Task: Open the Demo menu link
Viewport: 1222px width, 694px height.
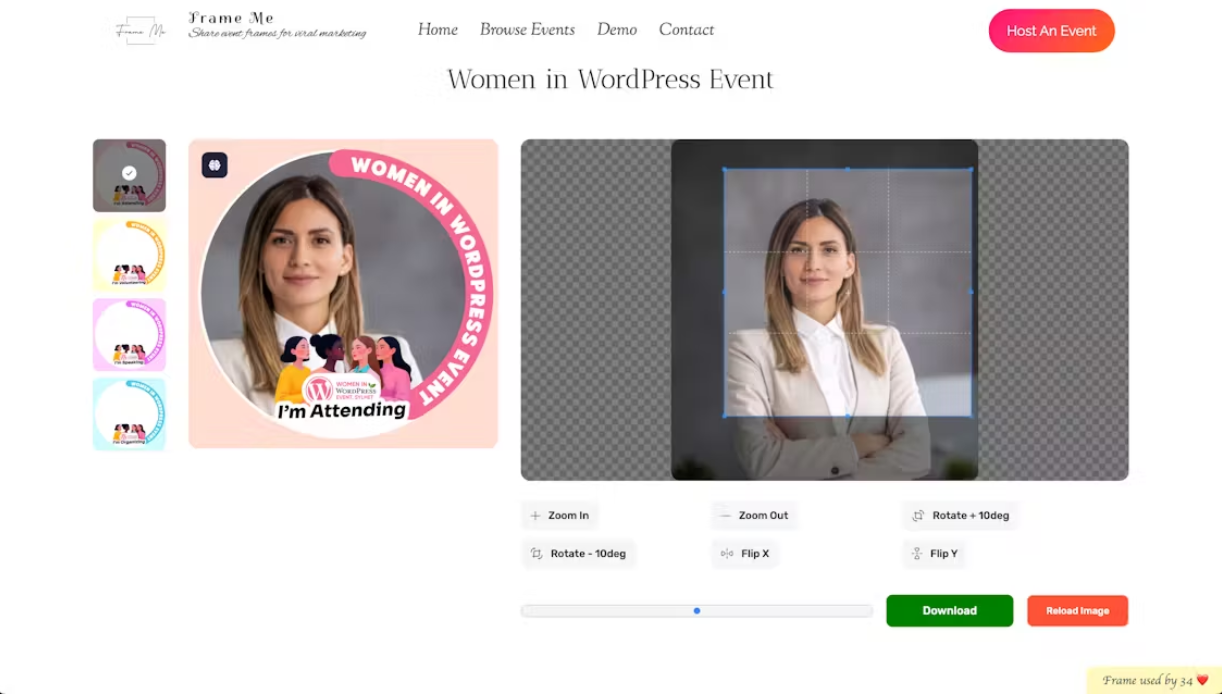Action: tap(617, 30)
